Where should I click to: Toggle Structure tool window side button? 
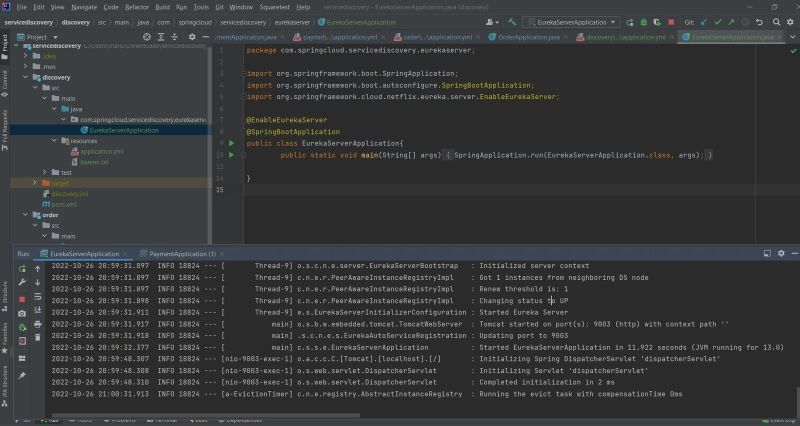[5, 296]
